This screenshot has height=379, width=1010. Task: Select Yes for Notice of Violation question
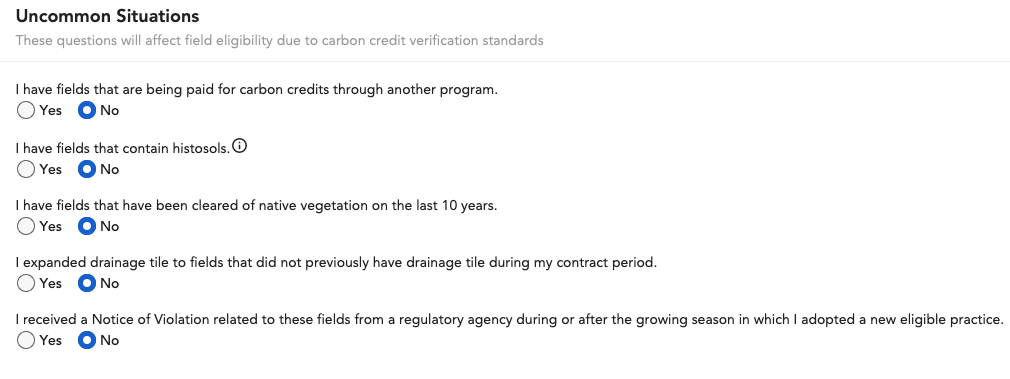point(26,340)
